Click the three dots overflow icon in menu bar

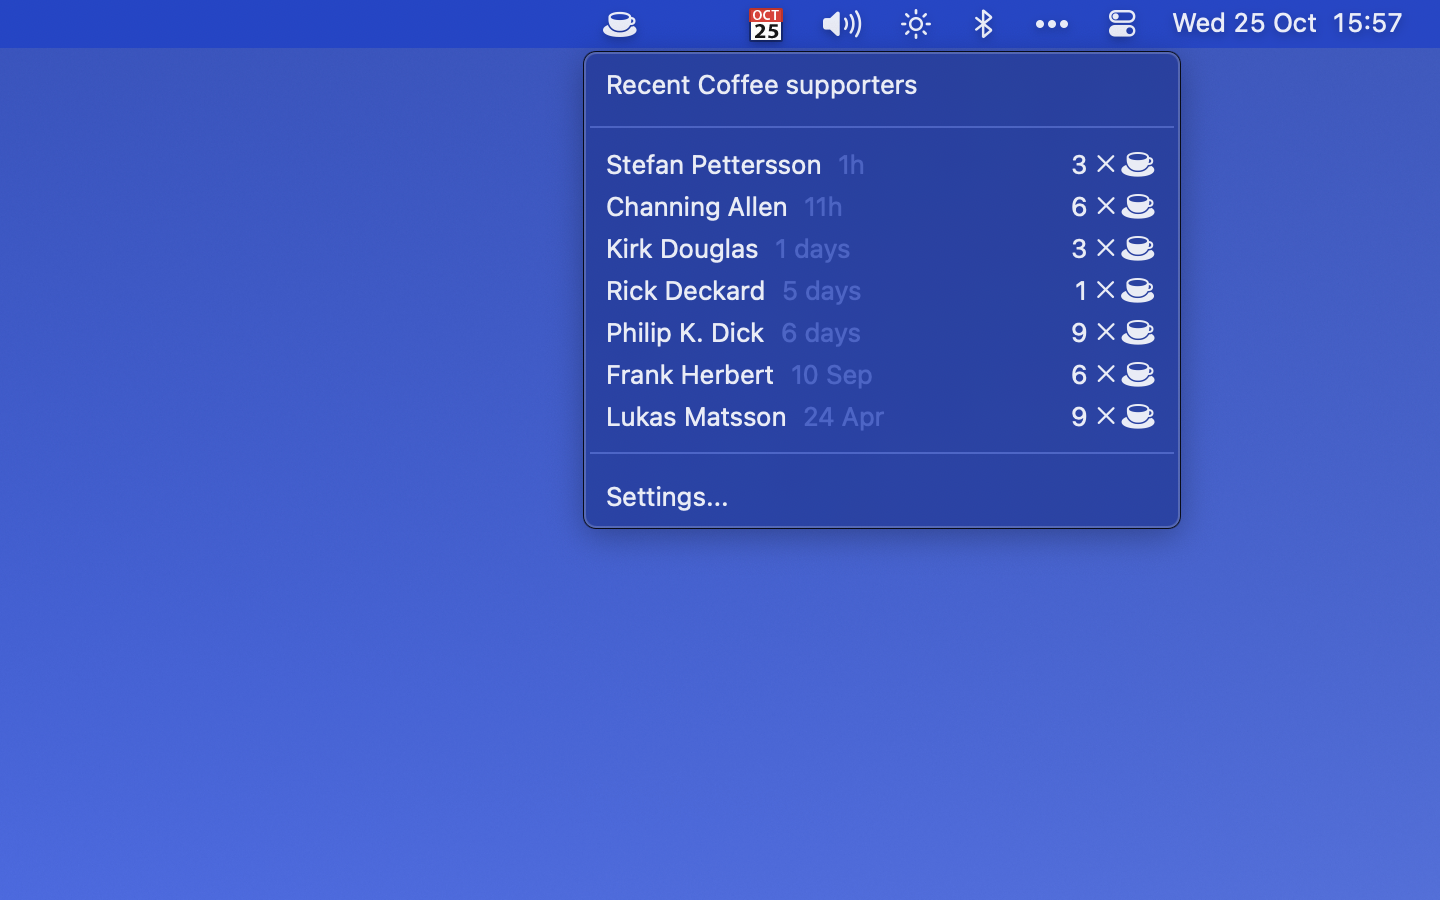coord(1052,24)
